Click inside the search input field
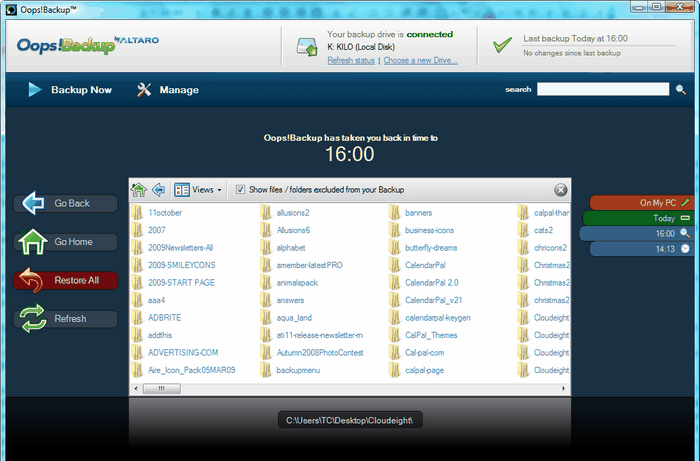Viewport: 700px width, 461px height. tap(603, 89)
